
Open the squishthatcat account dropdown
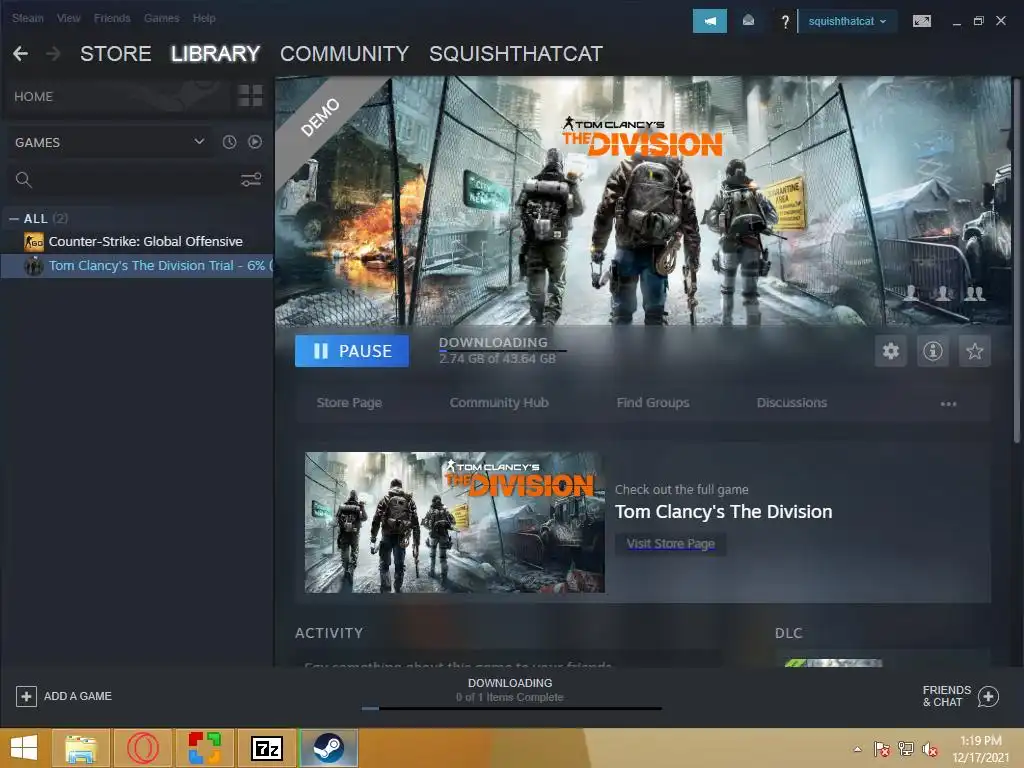point(847,22)
